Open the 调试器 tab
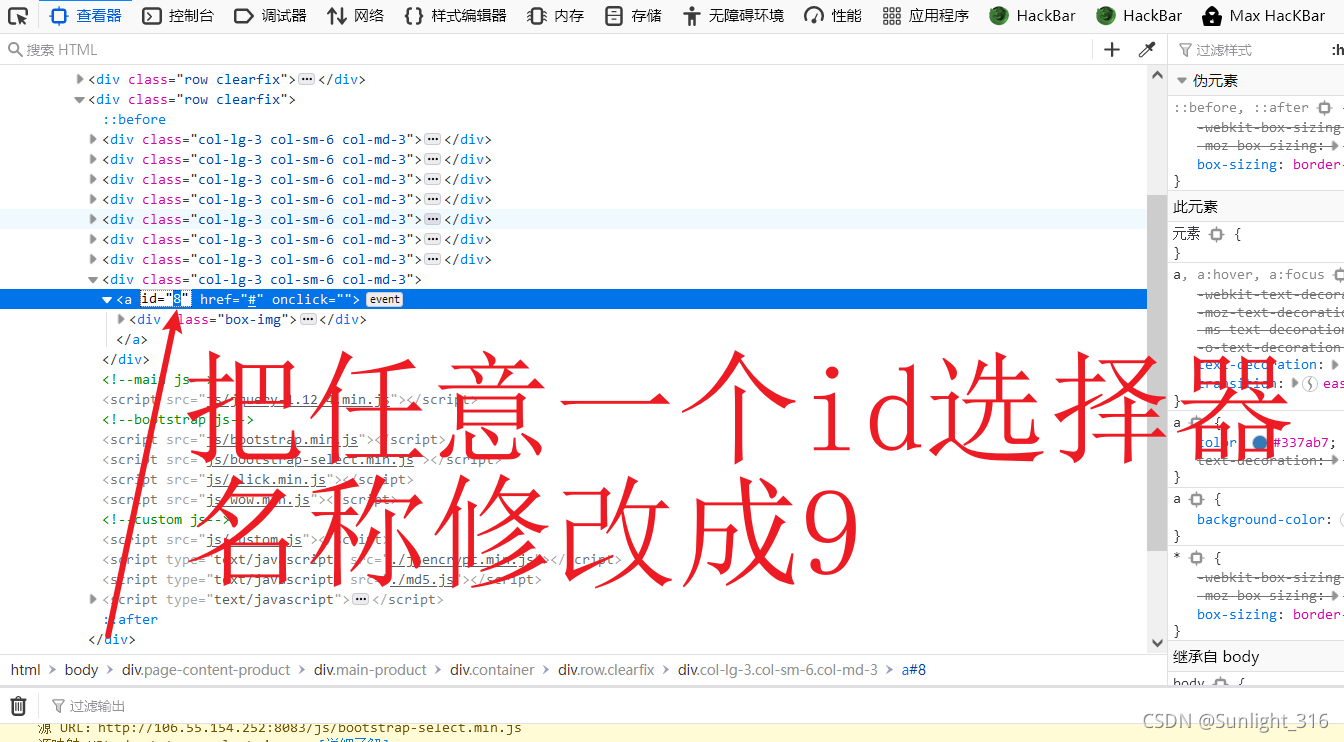Screen dimensions: 1344x742 click(270, 16)
